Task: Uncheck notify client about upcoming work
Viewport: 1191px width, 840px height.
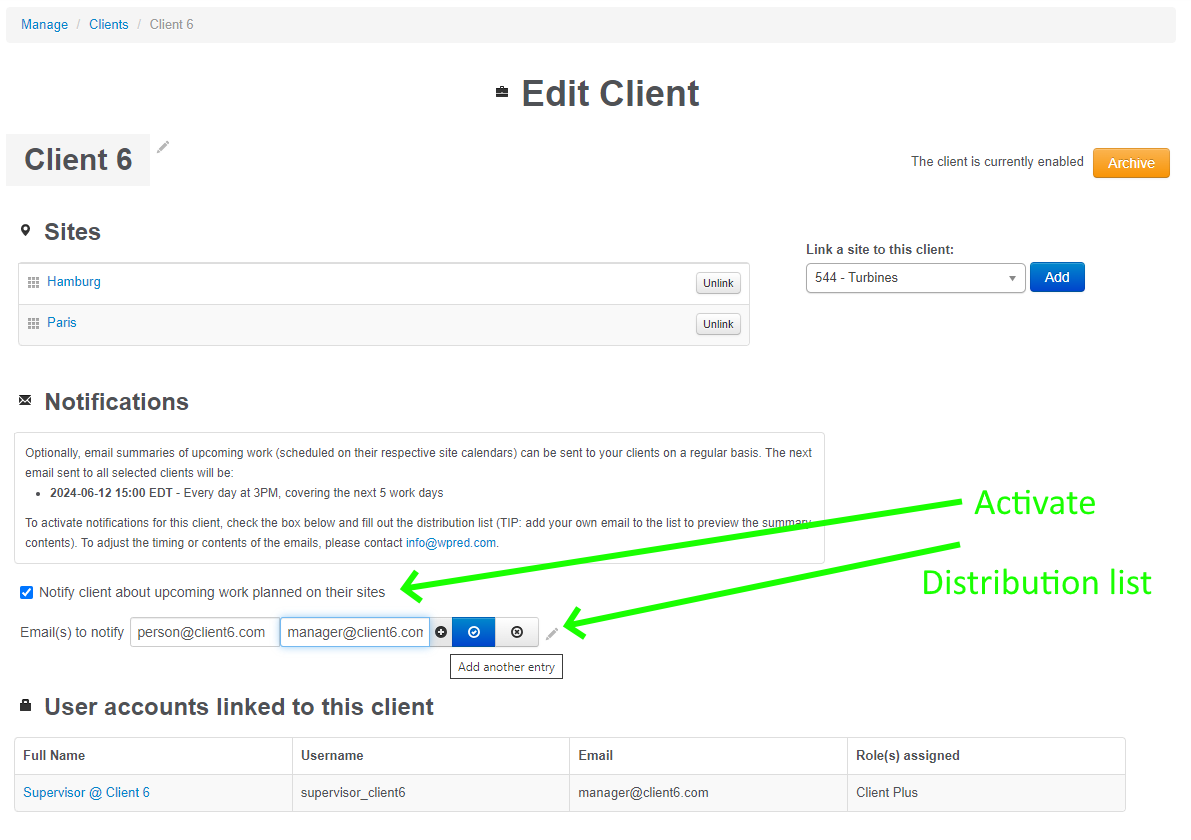Action: pos(25,592)
